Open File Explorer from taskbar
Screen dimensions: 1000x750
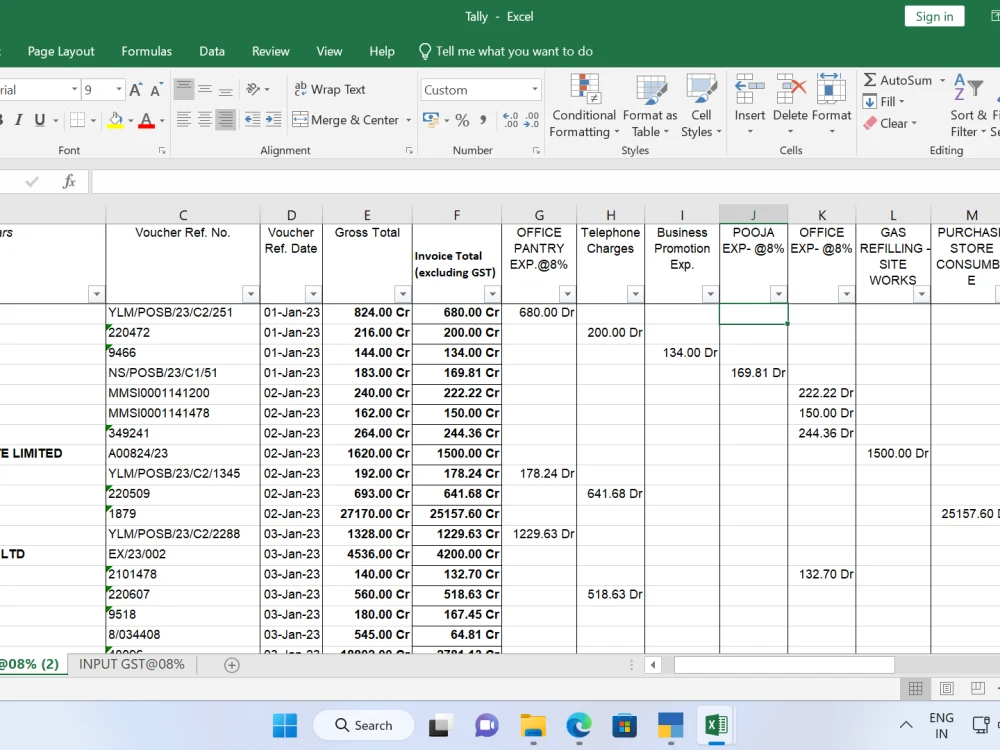point(533,725)
